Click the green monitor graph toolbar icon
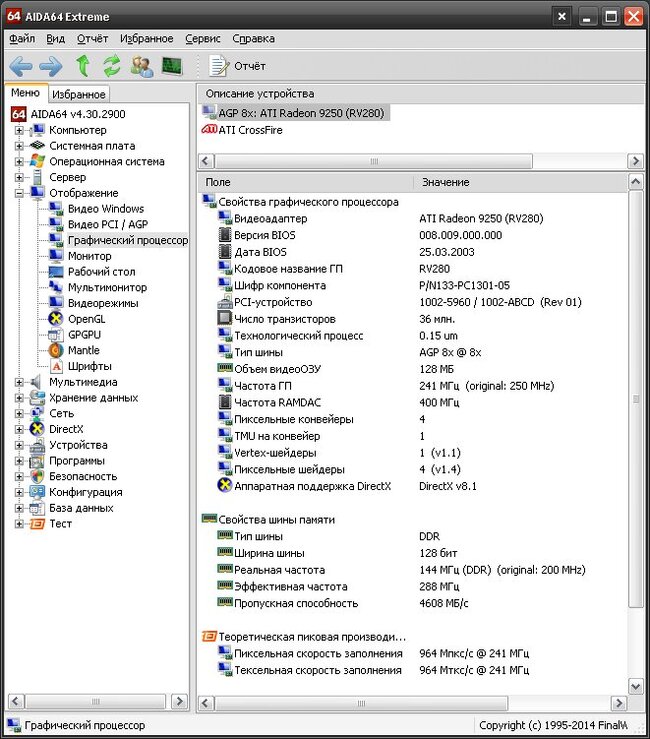Image resolution: width=650 pixels, height=739 pixels. (173, 66)
